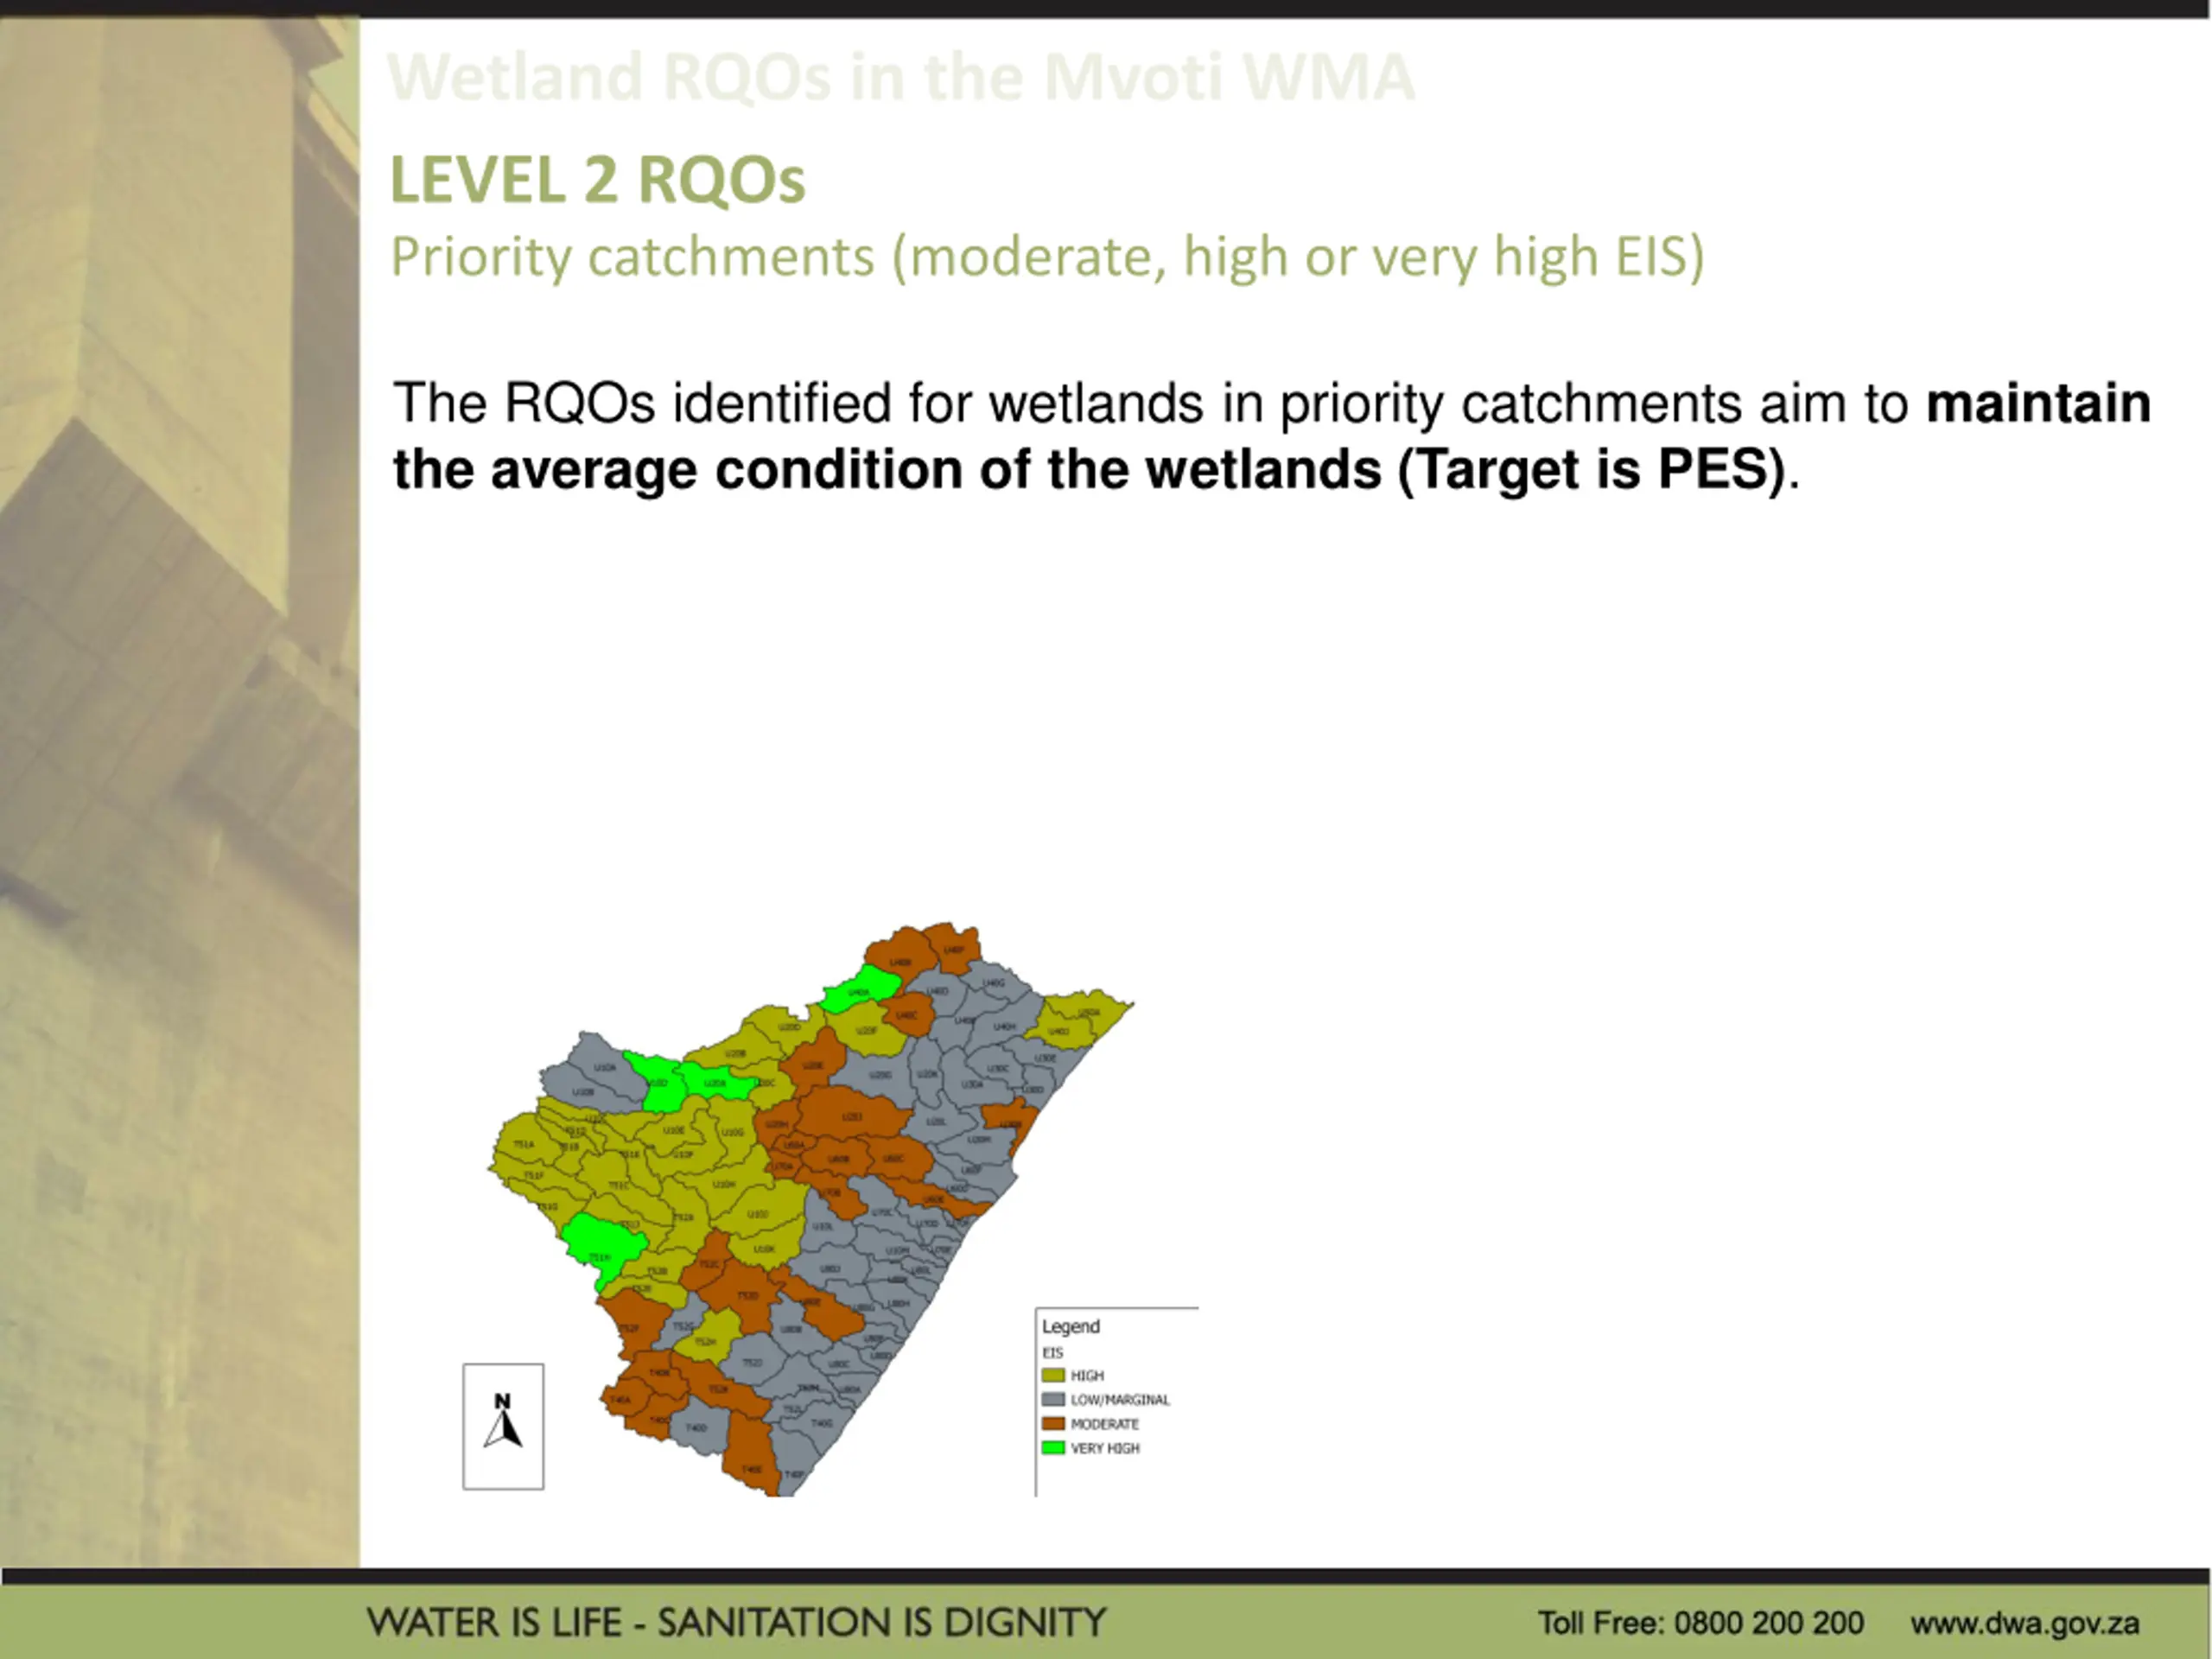Click the 'HIGH' legend label

click(x=1087, y=1376)
